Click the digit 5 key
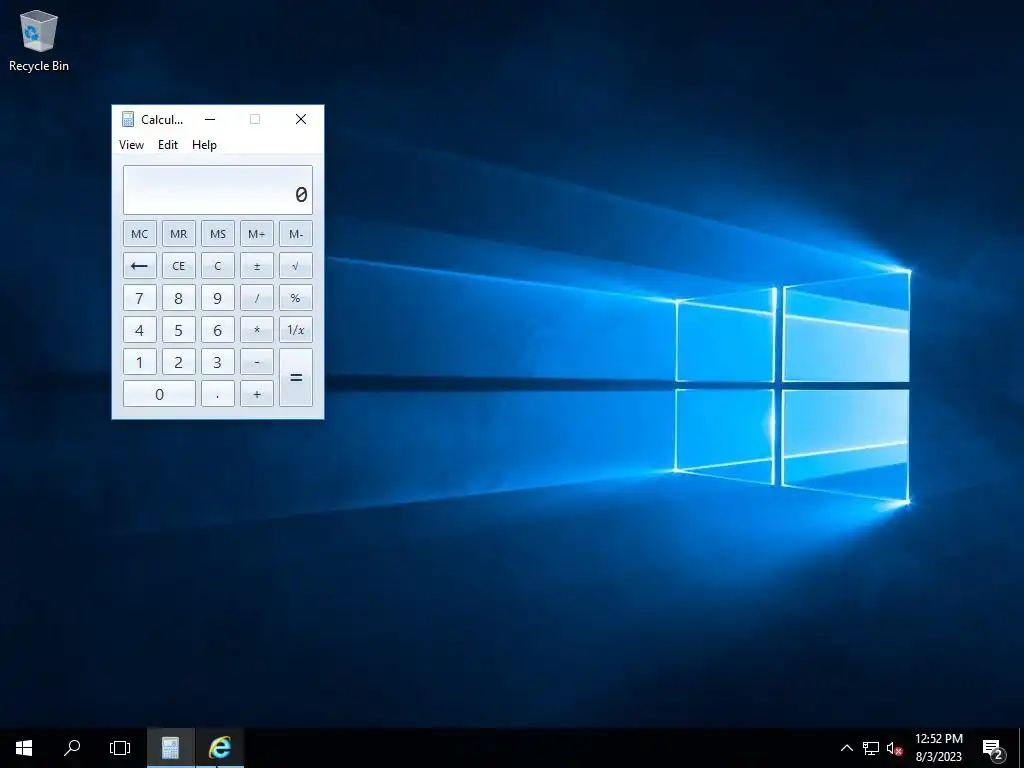Viewport: 1024px width, 768px height. coord(178,330)
